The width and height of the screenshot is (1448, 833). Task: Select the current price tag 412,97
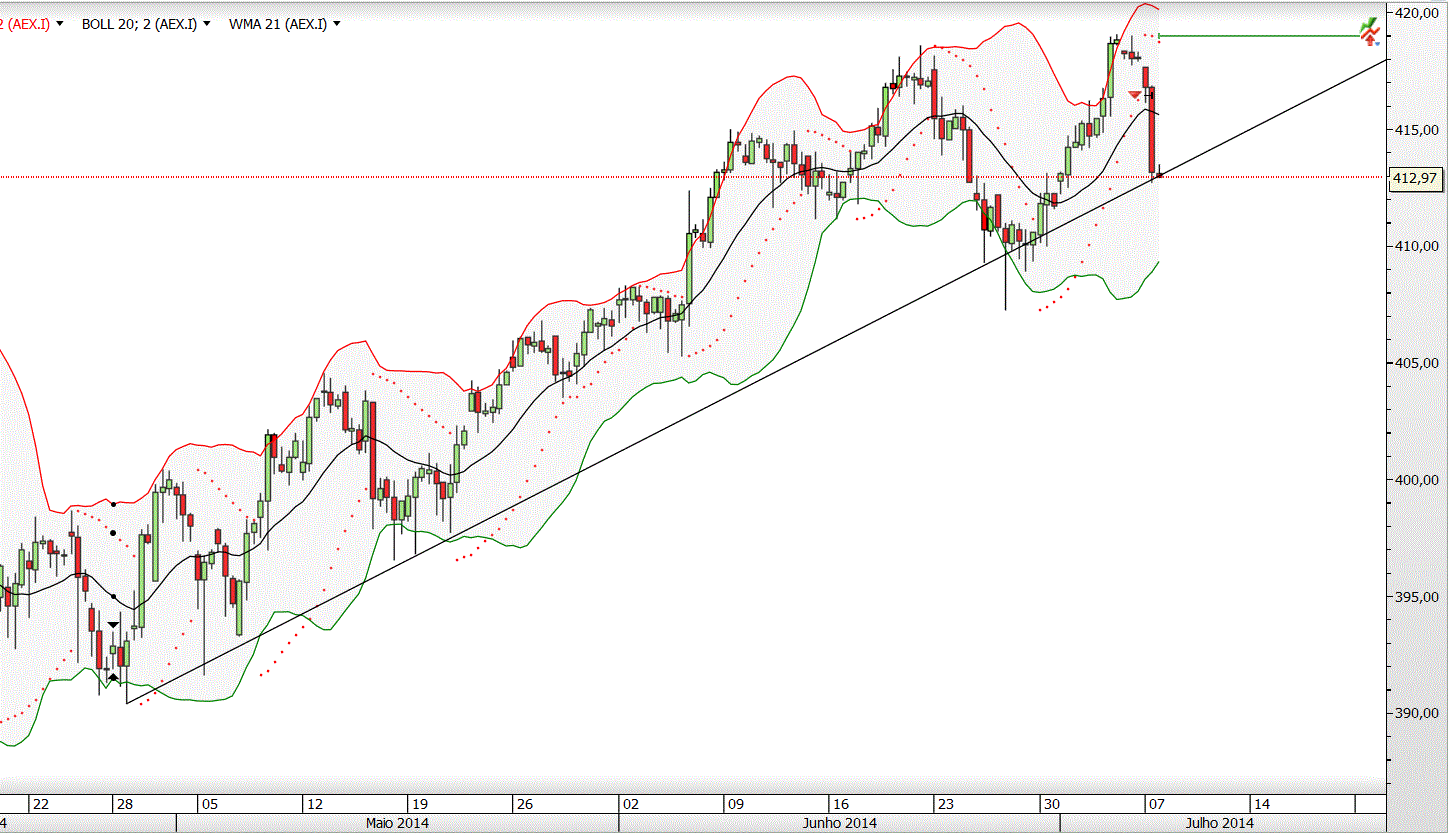(1415, 178)
